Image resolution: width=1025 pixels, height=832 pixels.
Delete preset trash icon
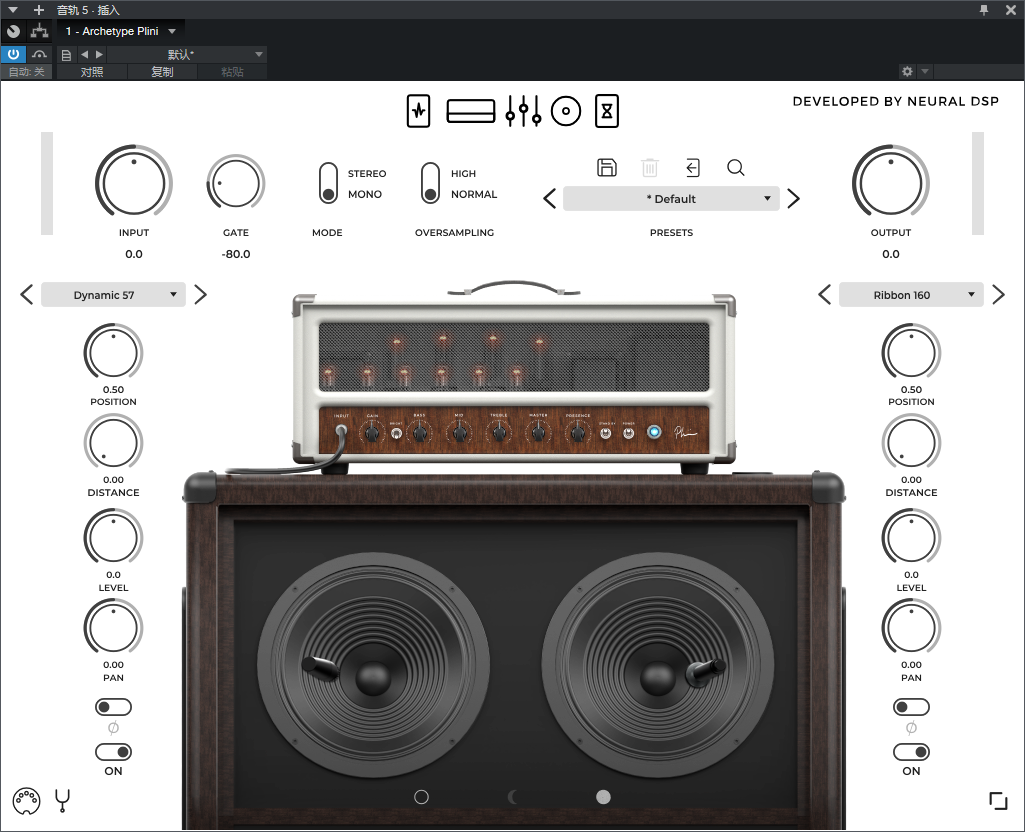(x=649, y=168)
